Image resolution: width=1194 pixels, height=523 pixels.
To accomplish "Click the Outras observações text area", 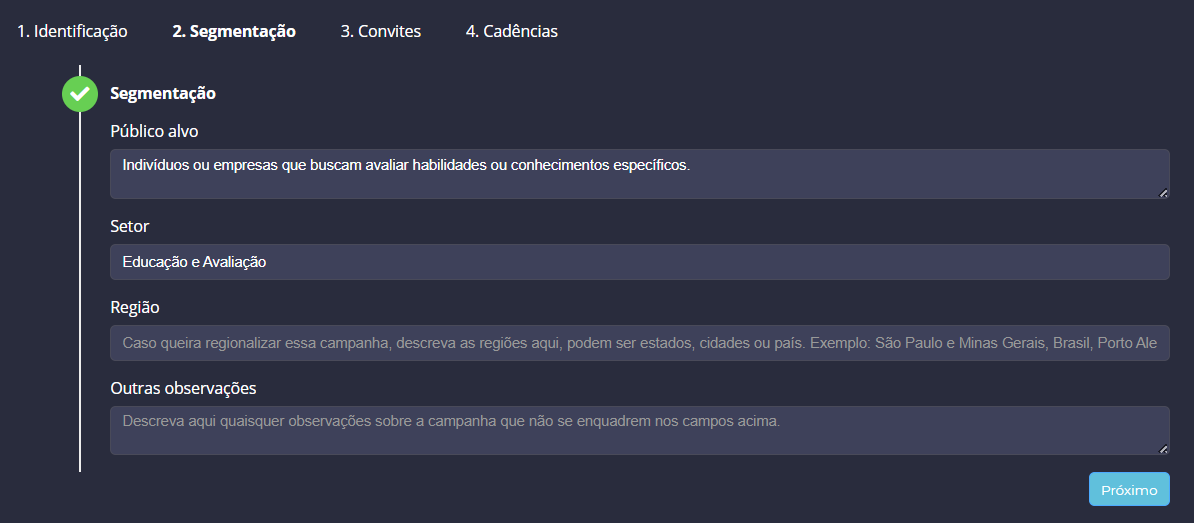I will (x=640, y=430).
